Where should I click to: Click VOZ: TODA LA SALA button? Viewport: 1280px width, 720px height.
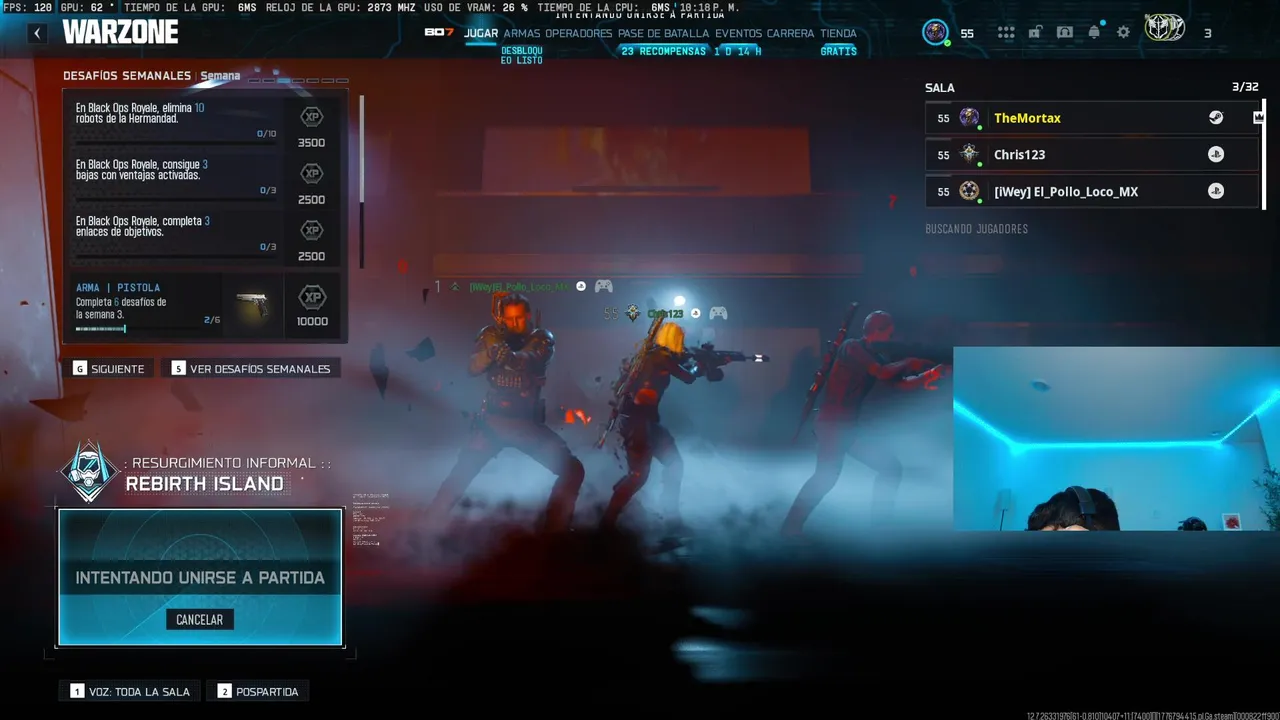130,691
